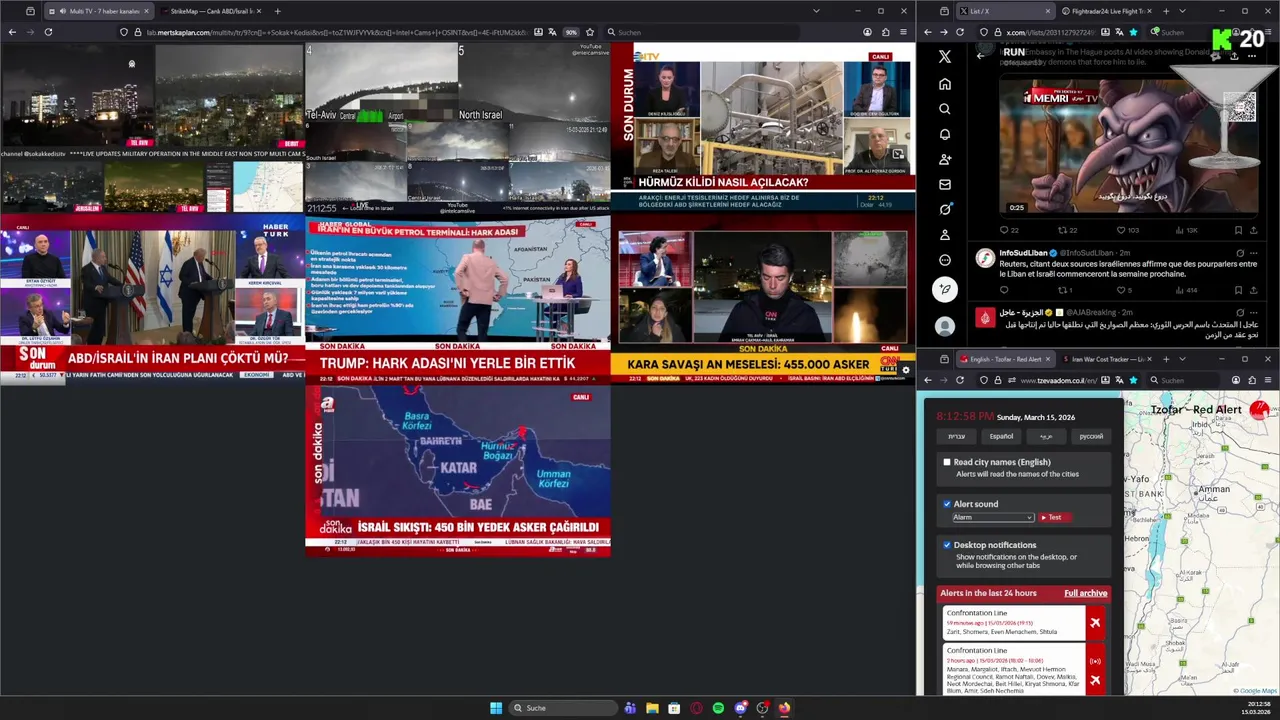
Task: Select A Haber Hürmüz Boğazı map stream
Action: click(x=457, y=470)
